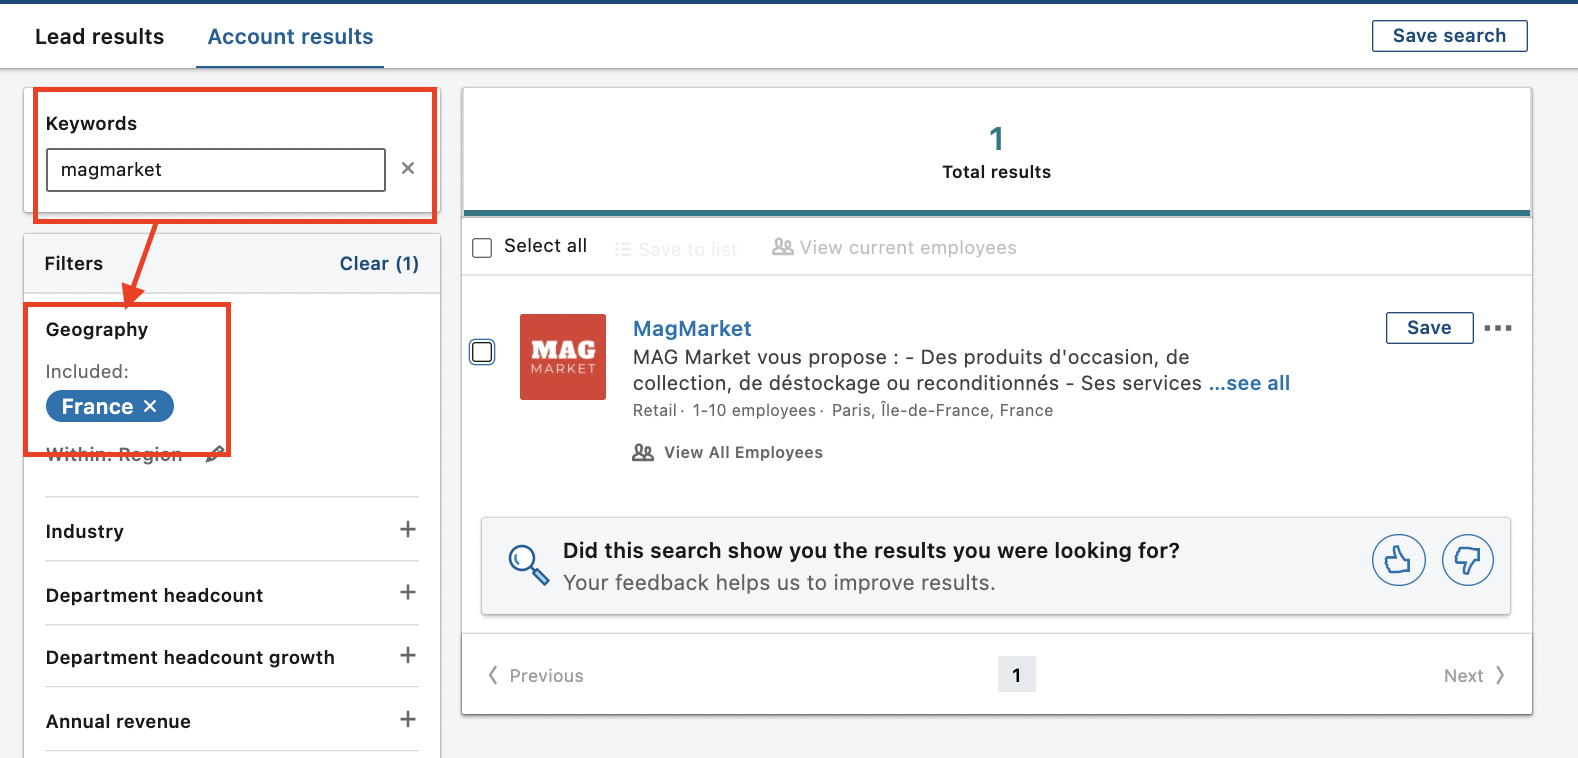Click the Paris, Île-de-France, France location text
This screenshot has height=758, width=1578.
942,411
